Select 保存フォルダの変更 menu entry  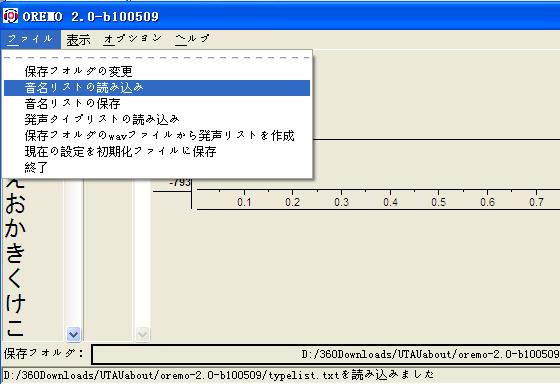click(x=157, y=71)
